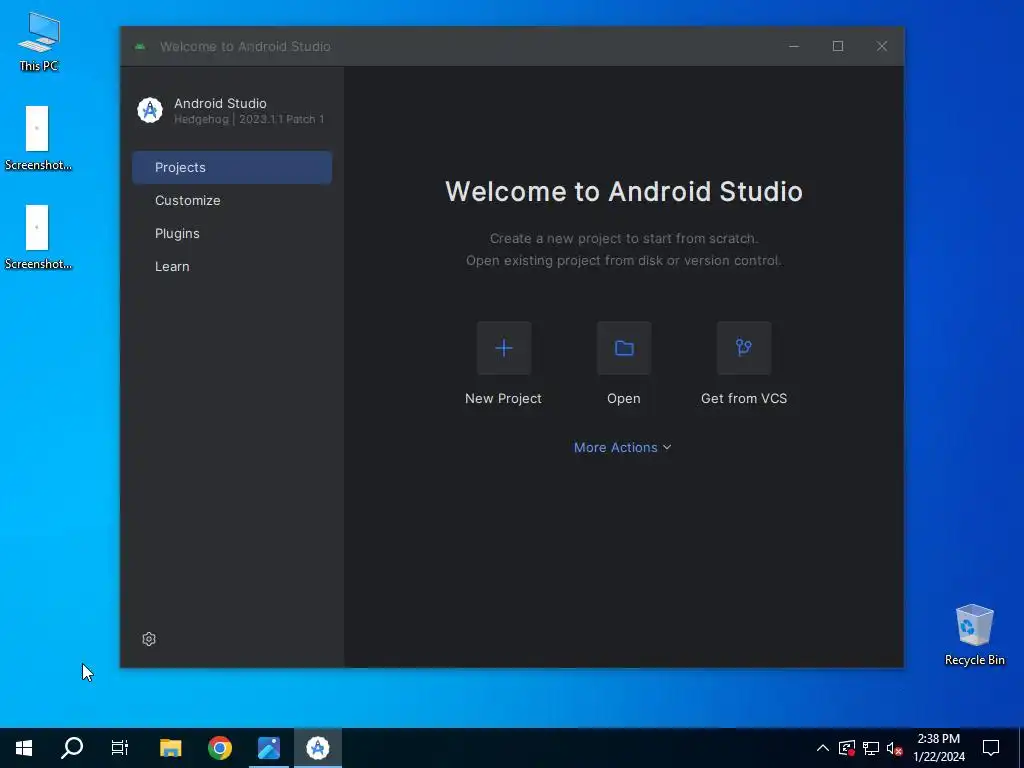Click the Get from VCS branch icon

[x=744, y=348]
